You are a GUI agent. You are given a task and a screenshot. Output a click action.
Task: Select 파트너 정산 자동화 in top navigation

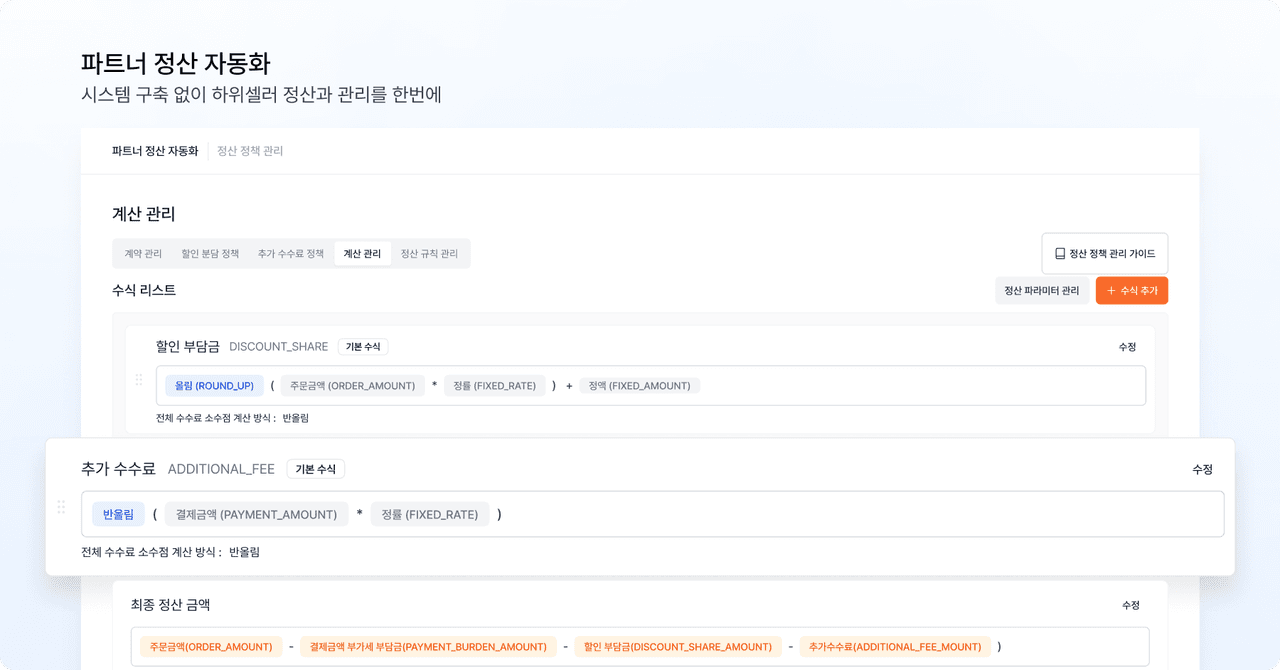(155, 151)
